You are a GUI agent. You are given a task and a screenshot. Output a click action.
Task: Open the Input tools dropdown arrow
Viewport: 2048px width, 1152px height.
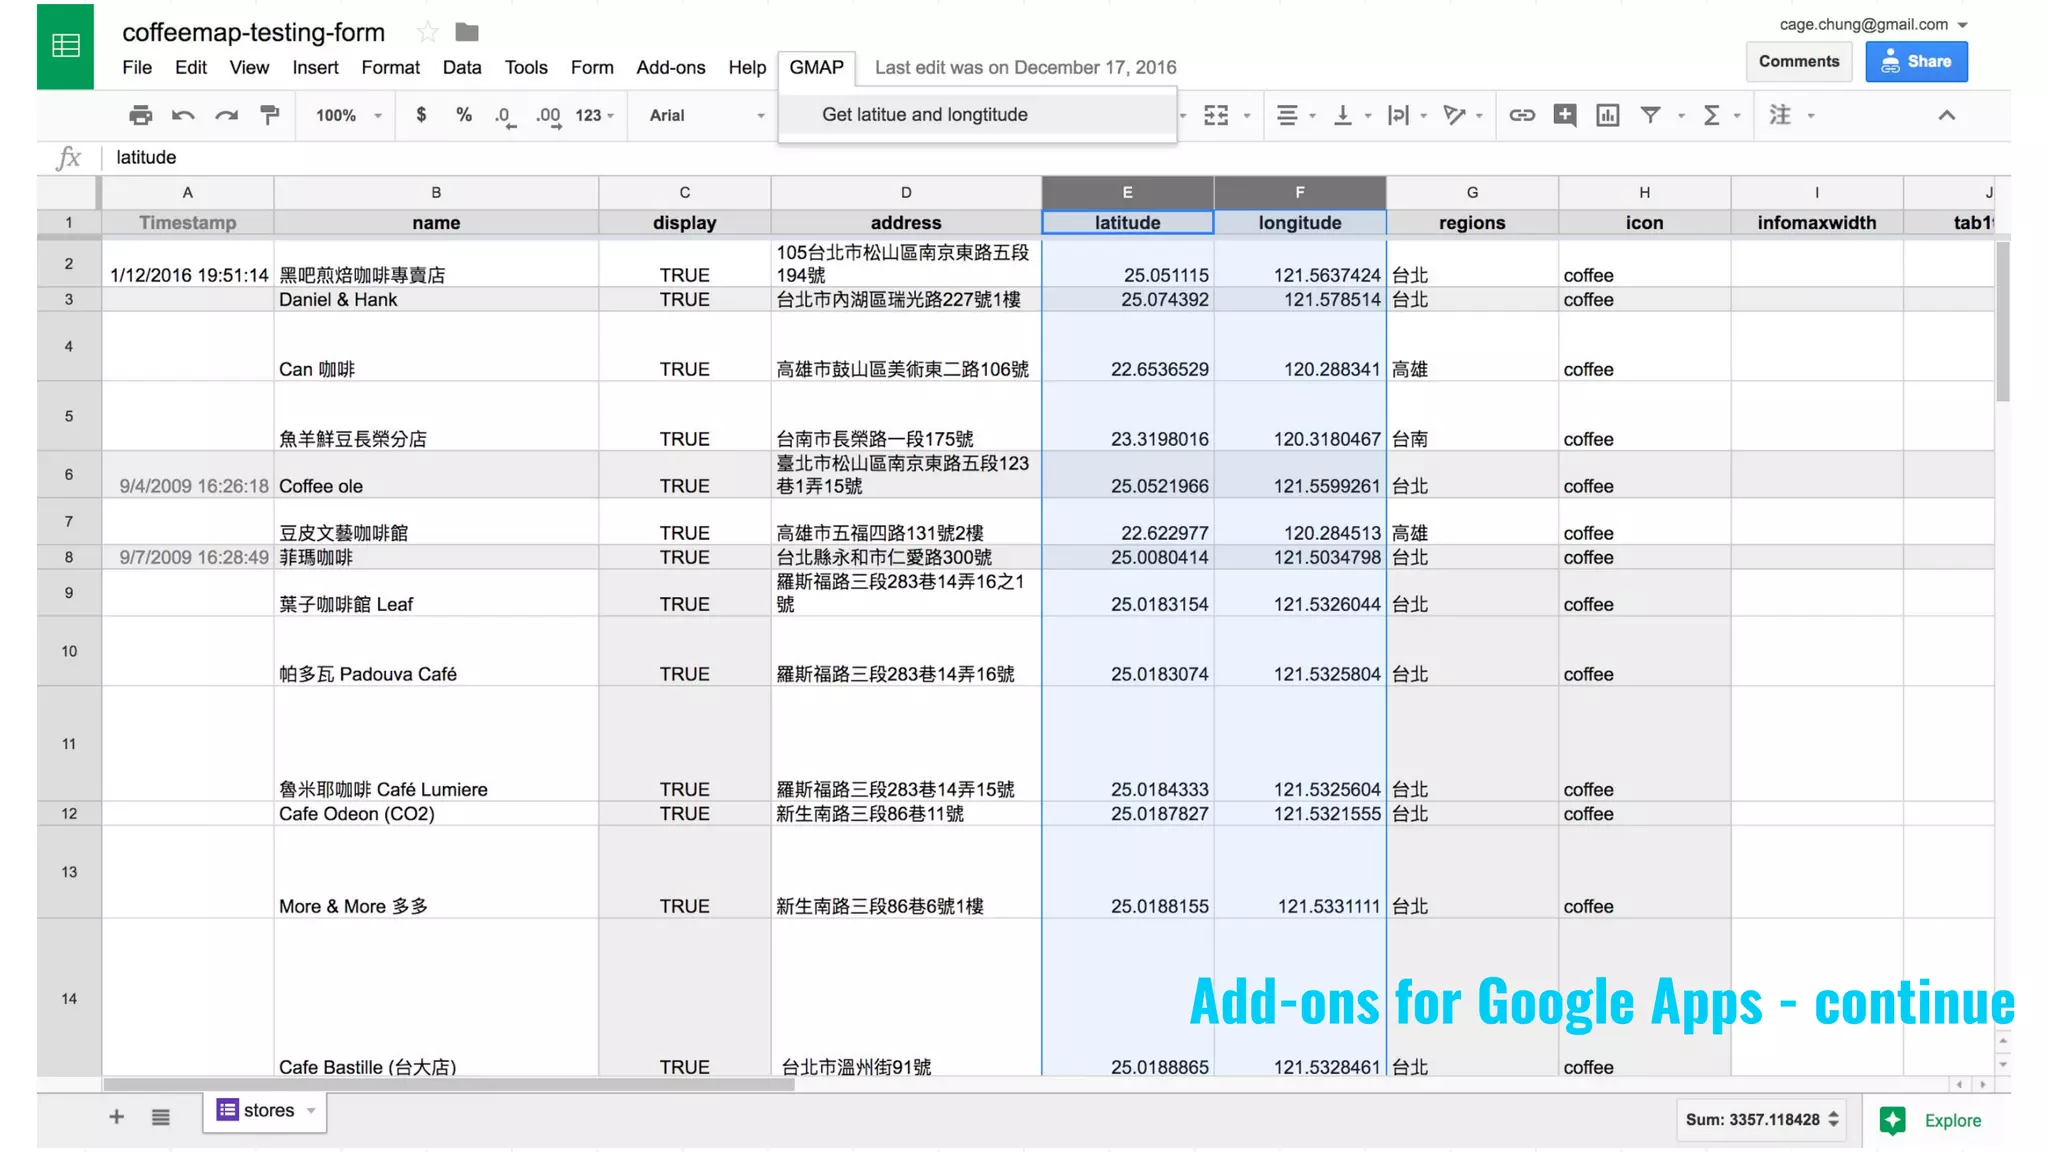click(x=1811, y=116)
